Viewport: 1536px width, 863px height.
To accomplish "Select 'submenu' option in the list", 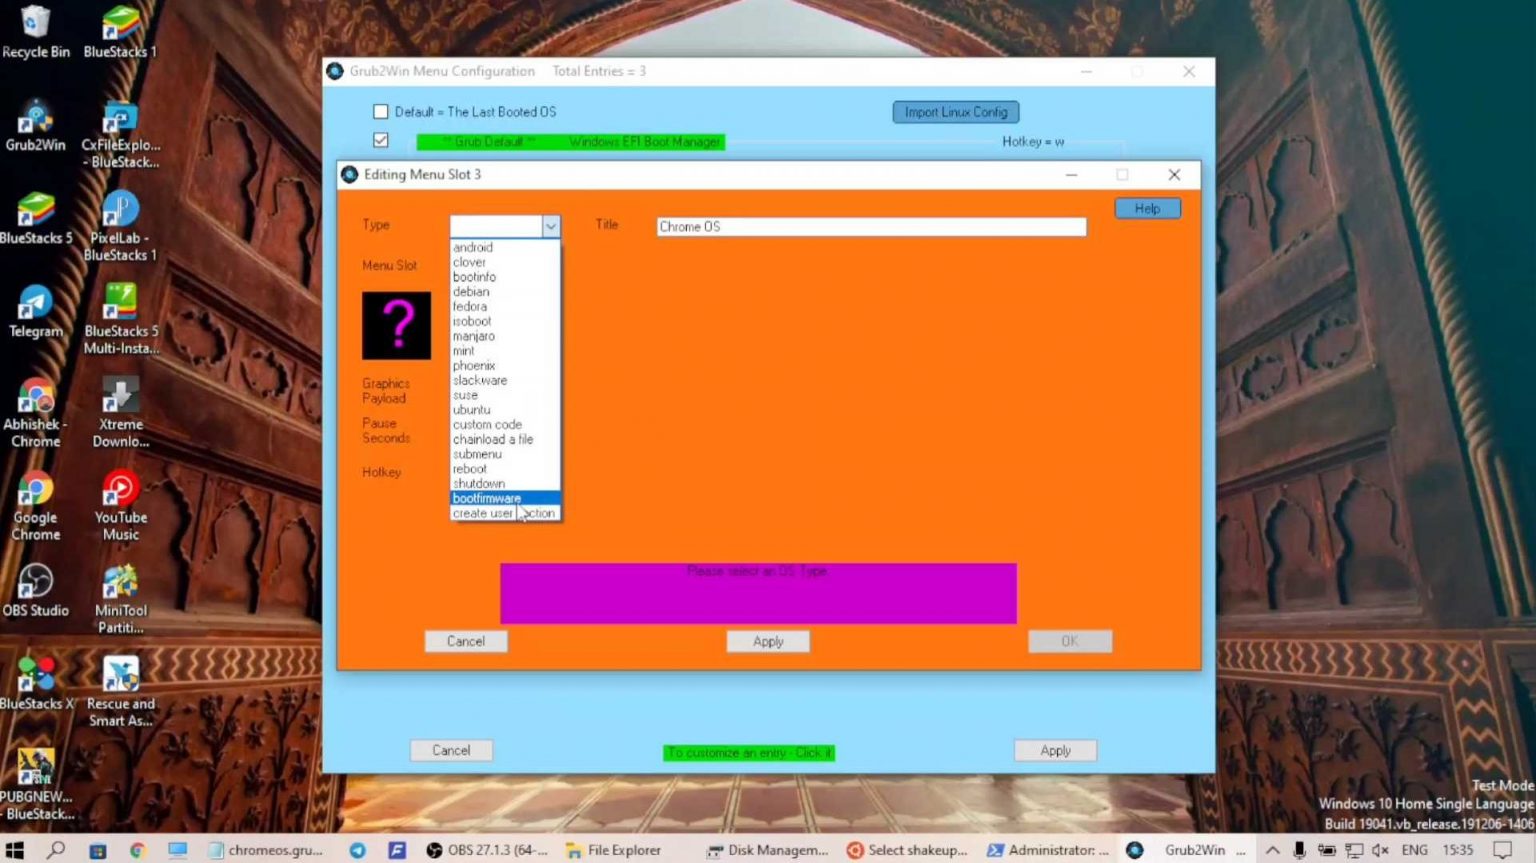I will (x=477, y=454).
